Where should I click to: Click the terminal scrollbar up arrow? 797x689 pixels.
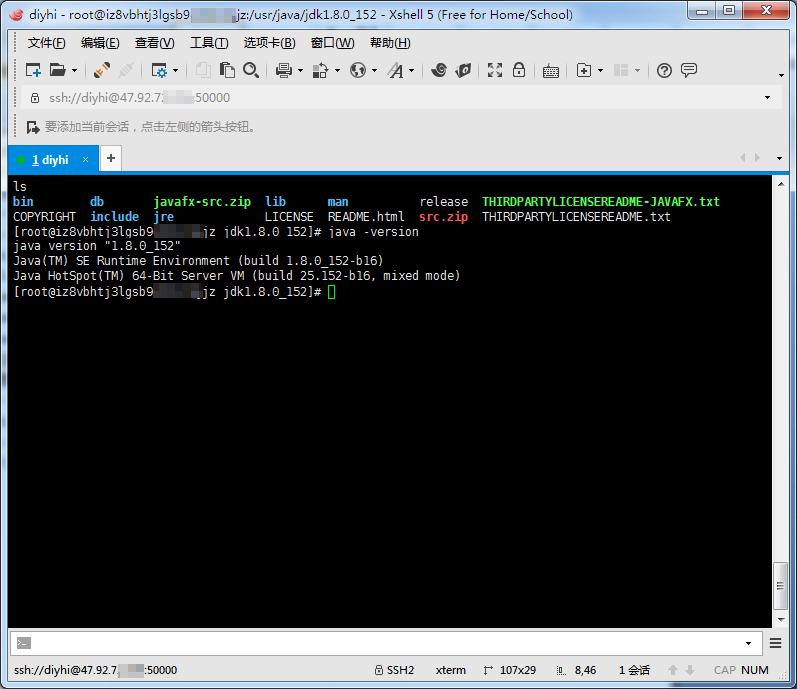pyautogui.click(x=781, y=184)
